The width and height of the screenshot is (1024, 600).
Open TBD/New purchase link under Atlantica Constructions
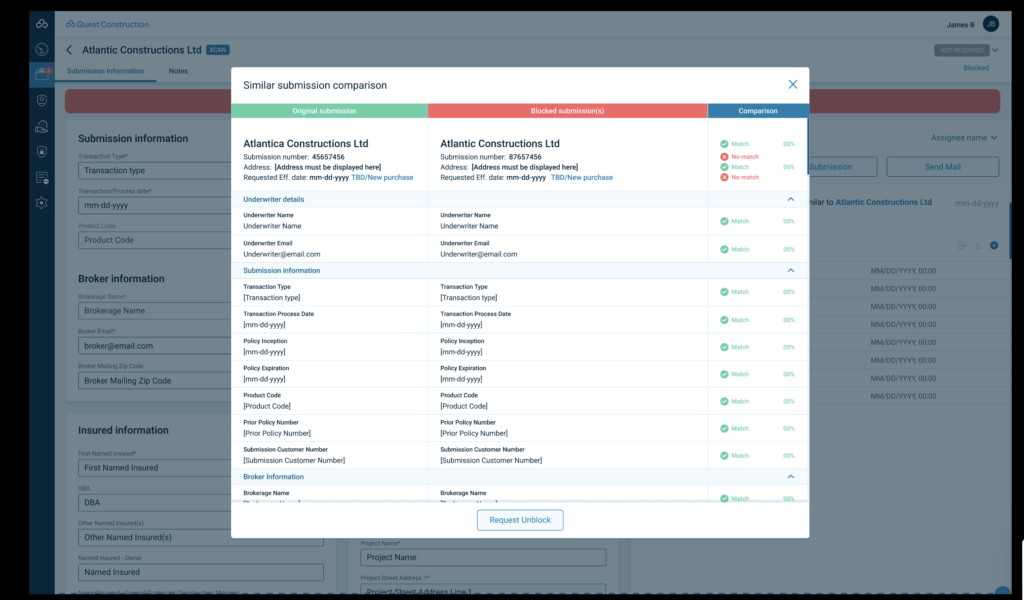[x=382, y=178]
